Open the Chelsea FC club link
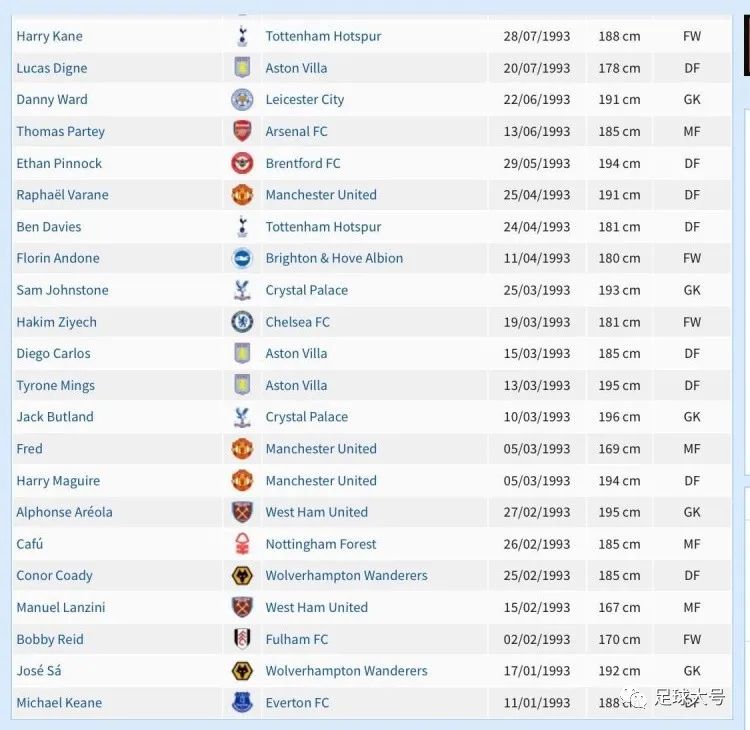Screen dimensions: 750x730 click(x=297, y=322)
